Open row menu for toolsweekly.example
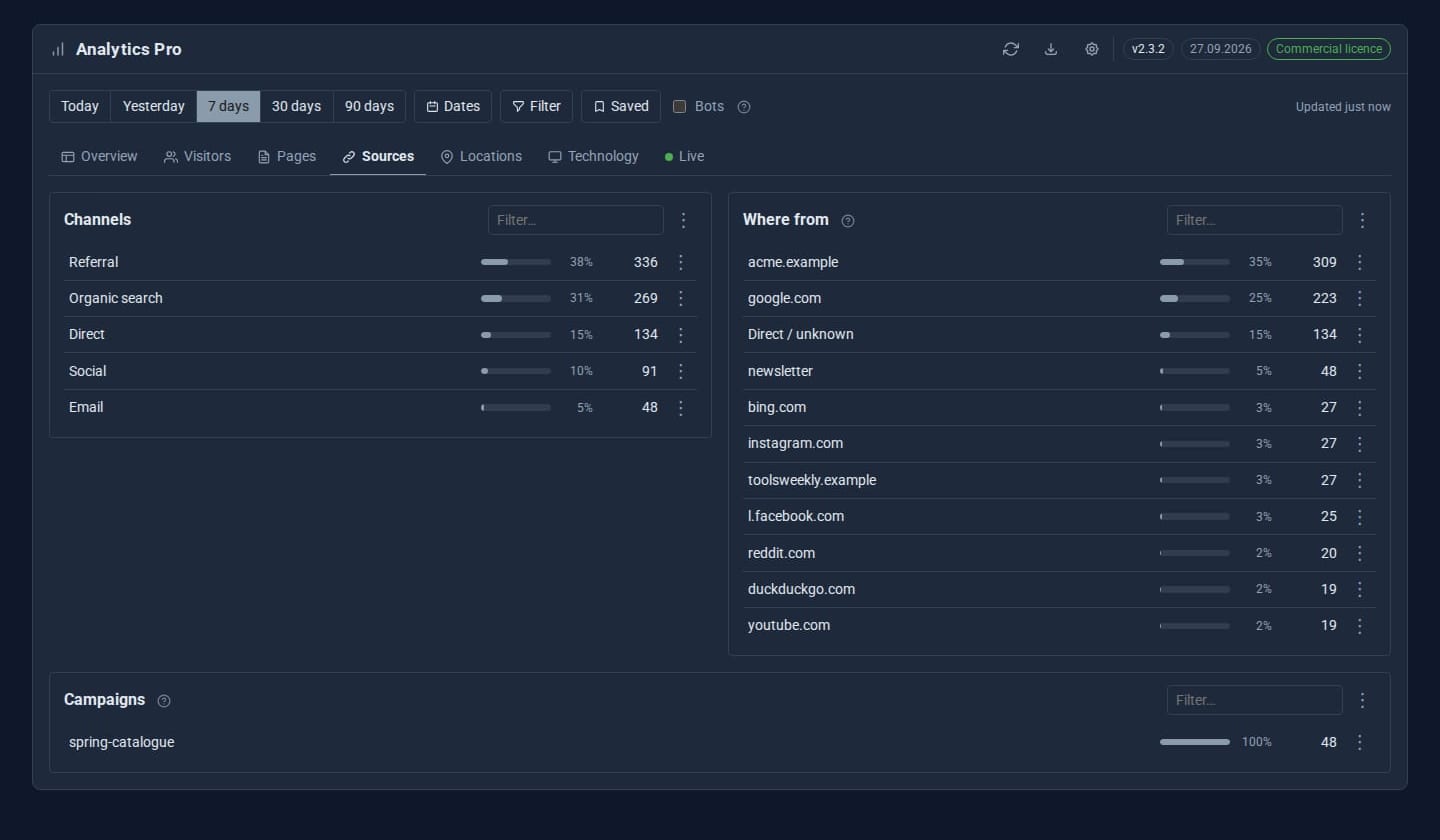 1360,480
